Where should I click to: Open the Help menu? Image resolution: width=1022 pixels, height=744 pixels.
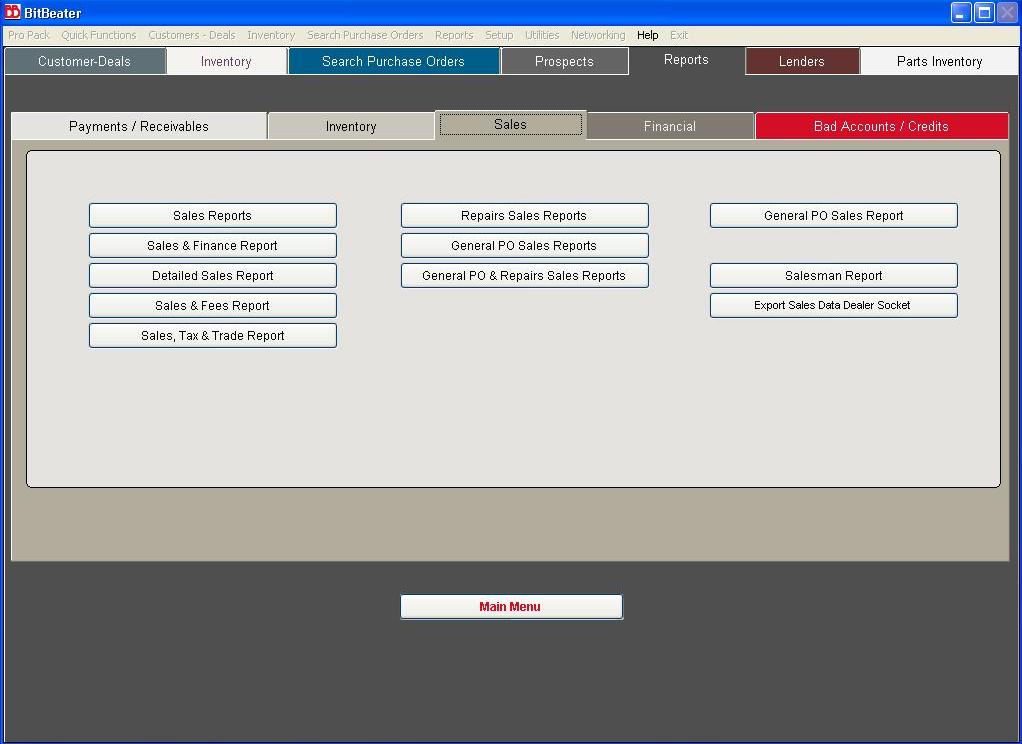[647, 35]
